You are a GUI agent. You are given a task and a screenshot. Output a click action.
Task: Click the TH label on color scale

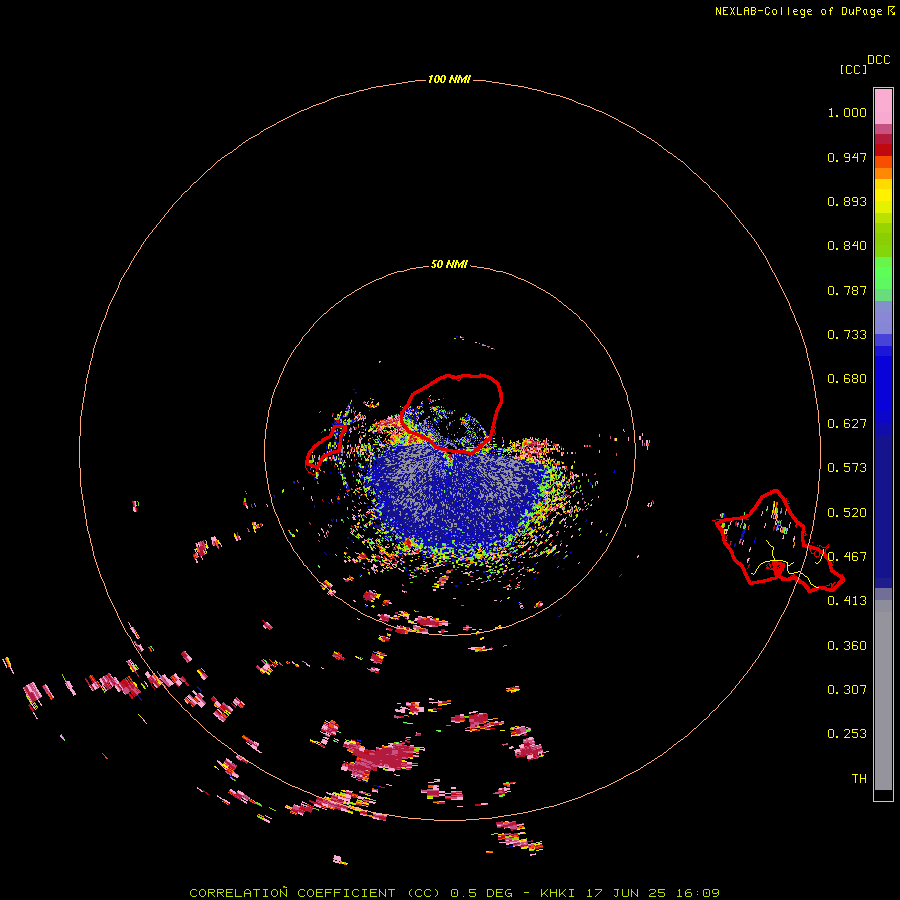(859, 779)
